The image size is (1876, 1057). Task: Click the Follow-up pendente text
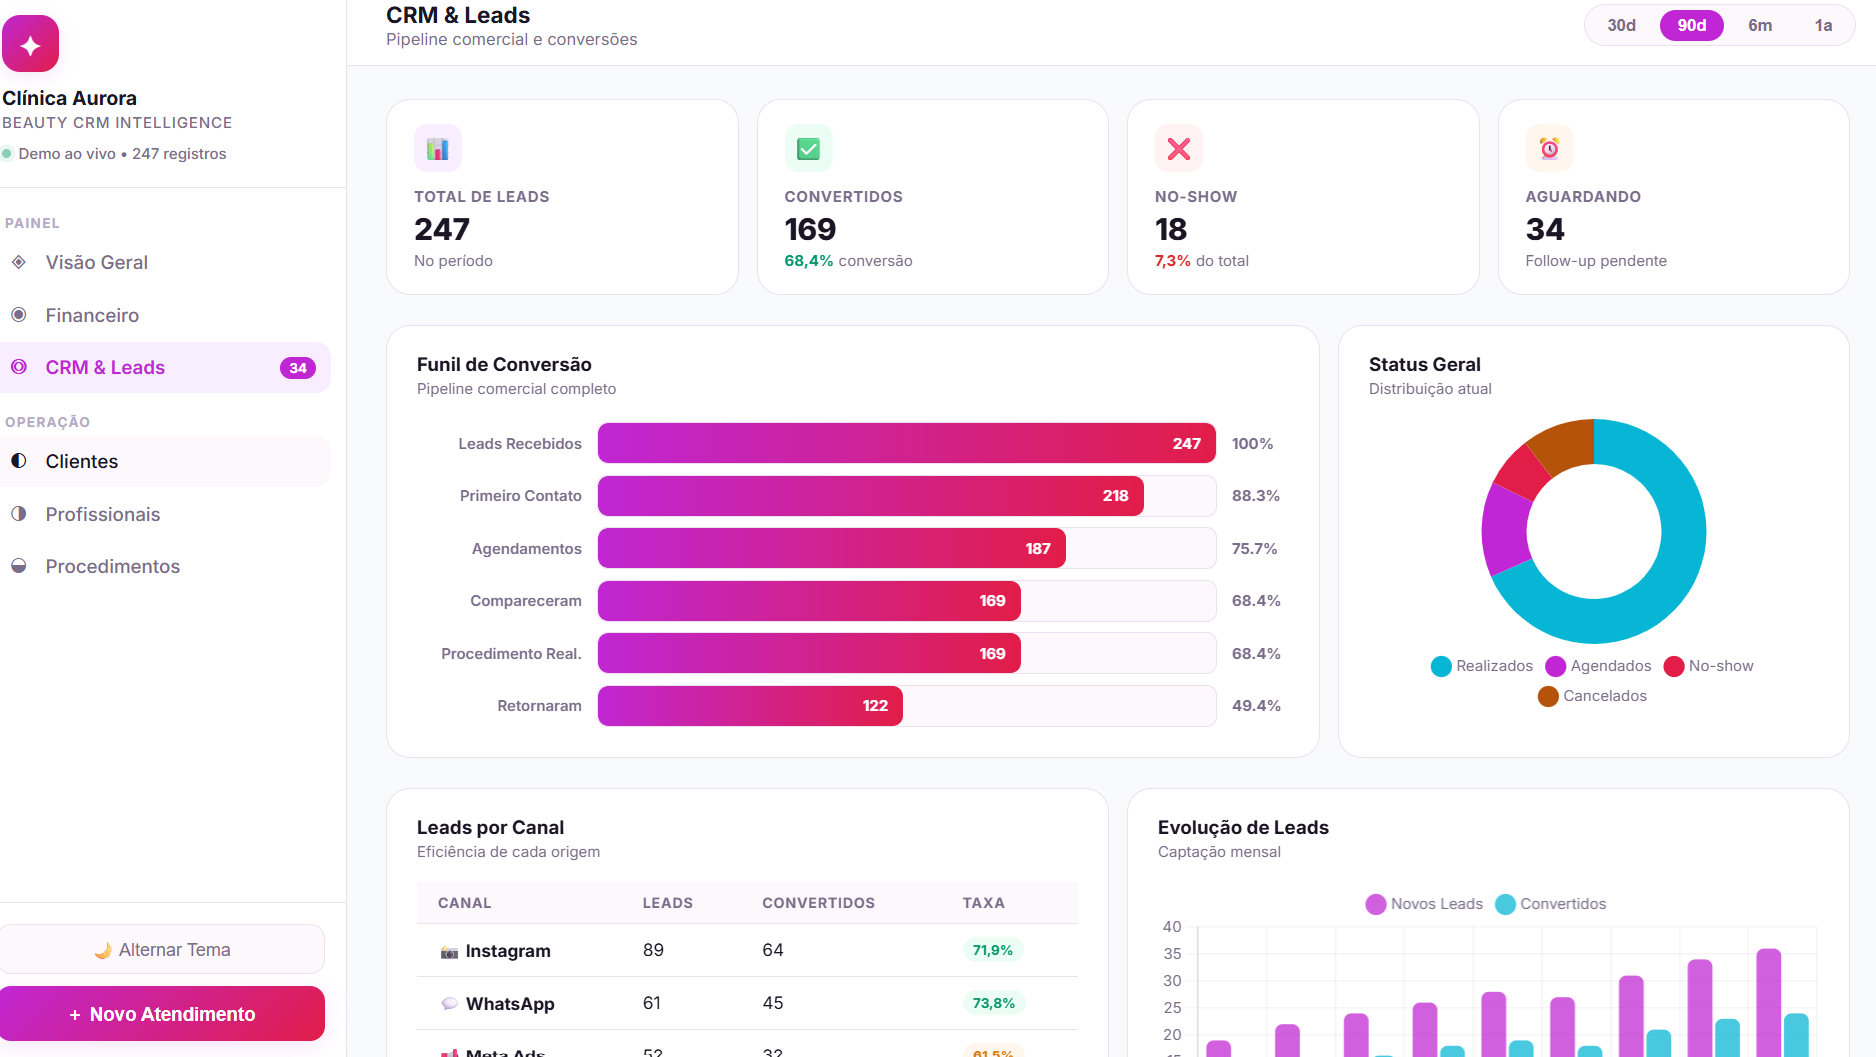coord(1596,261)
